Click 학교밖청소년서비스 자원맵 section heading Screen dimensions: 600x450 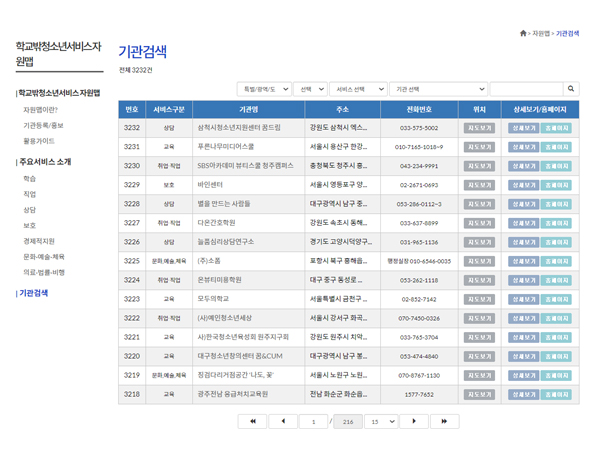point(59,93)
